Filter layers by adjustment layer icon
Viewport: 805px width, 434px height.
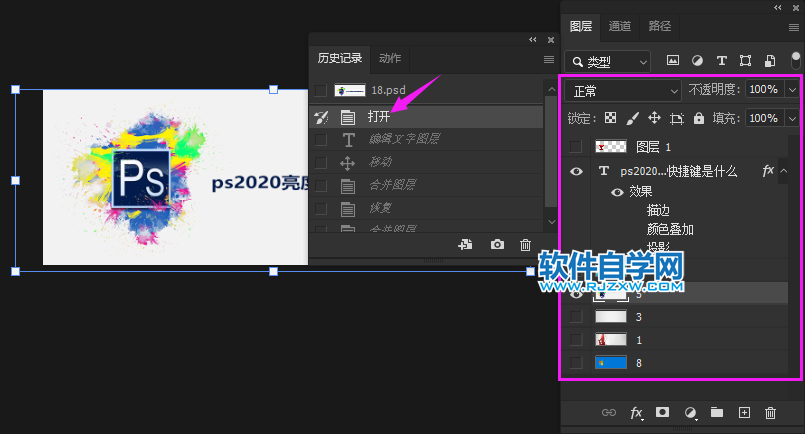tap(697, 61)
